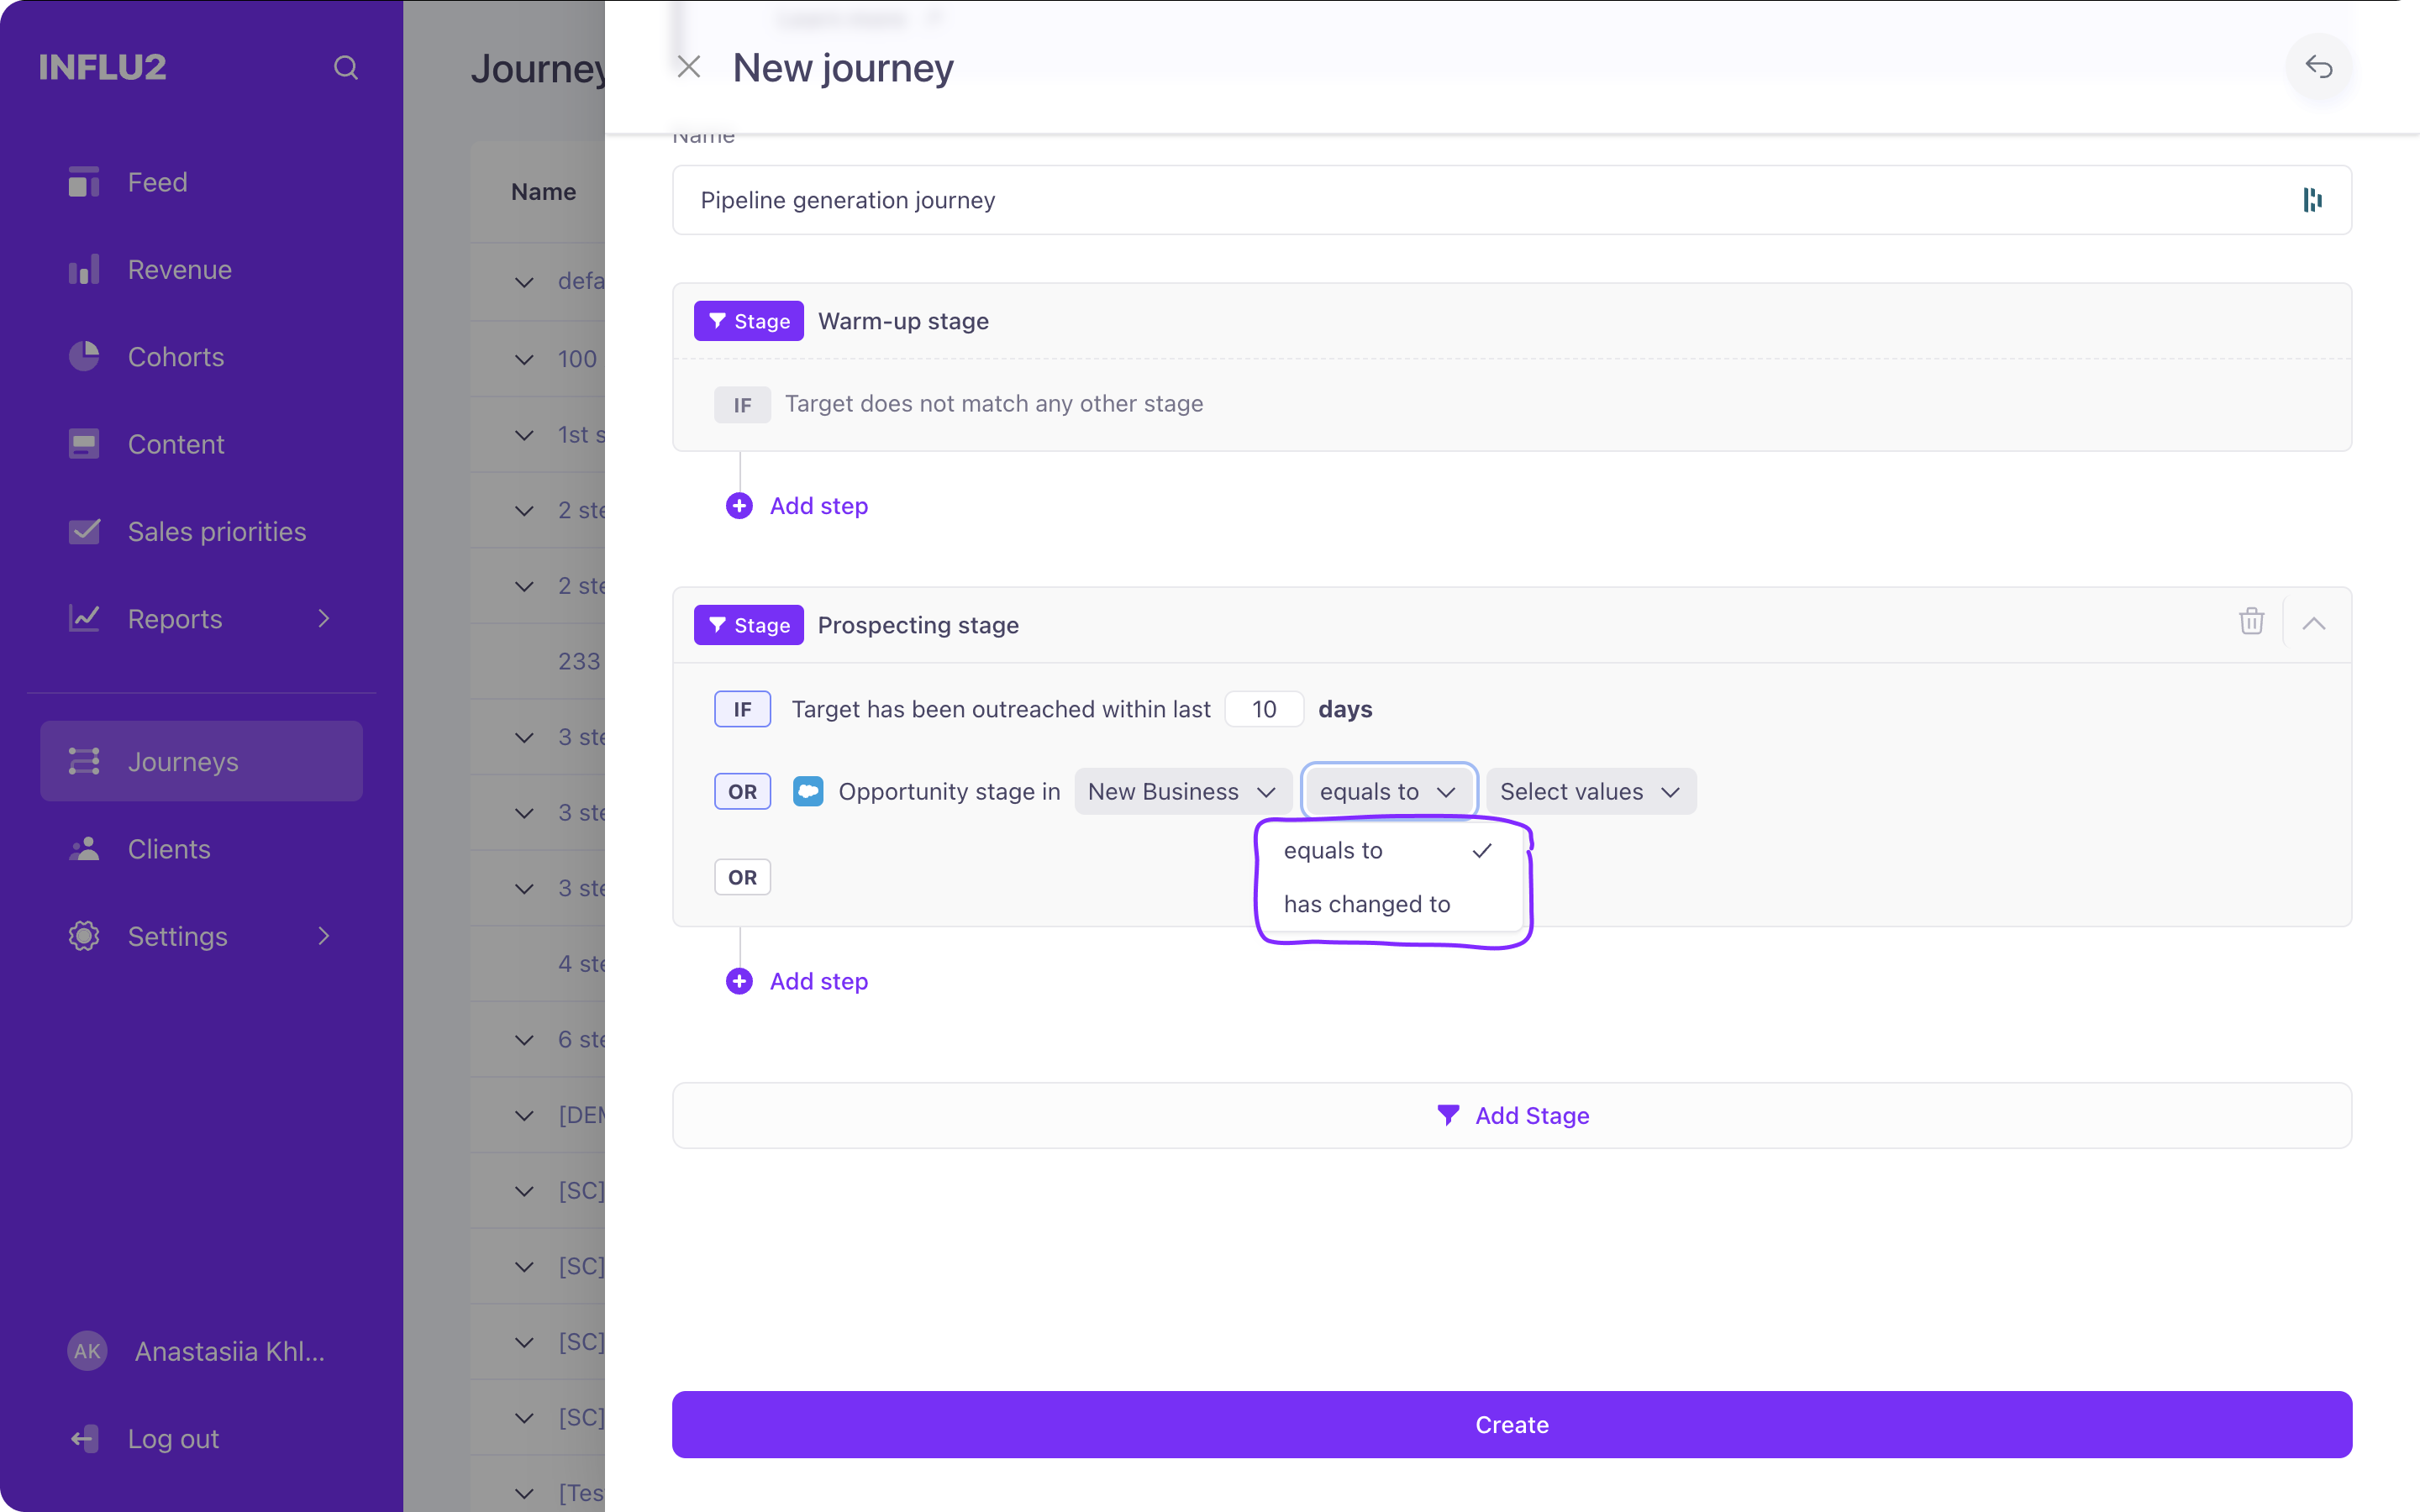The image size is (2420, 1512).
Task: Collapse the Prospecting stage
Action: point(2313,624)
